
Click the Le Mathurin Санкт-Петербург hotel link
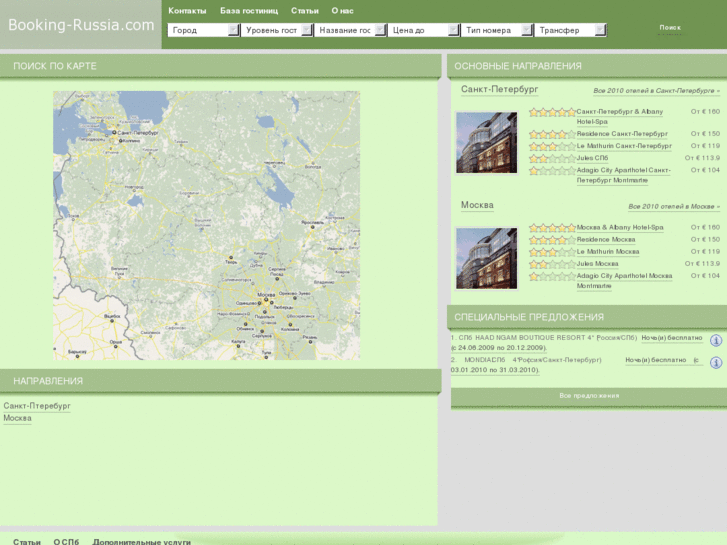coord(621,146)
